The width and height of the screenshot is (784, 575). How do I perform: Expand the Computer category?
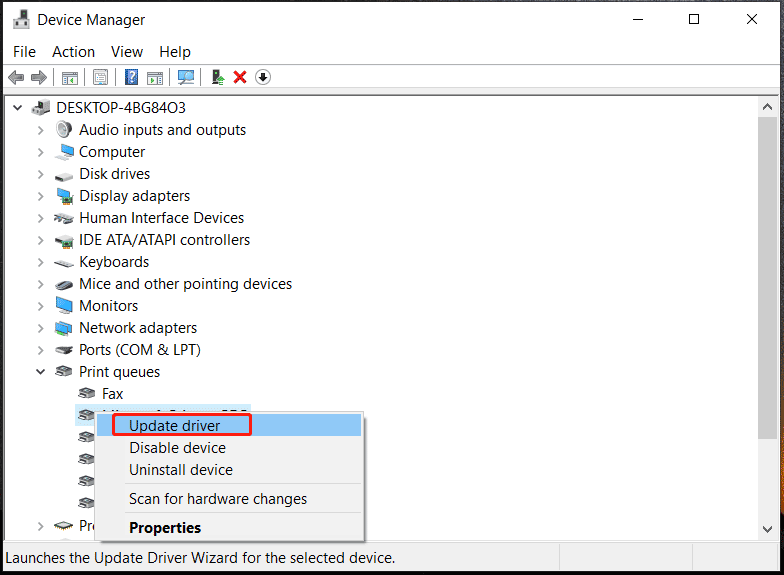(x=40, y=152)
